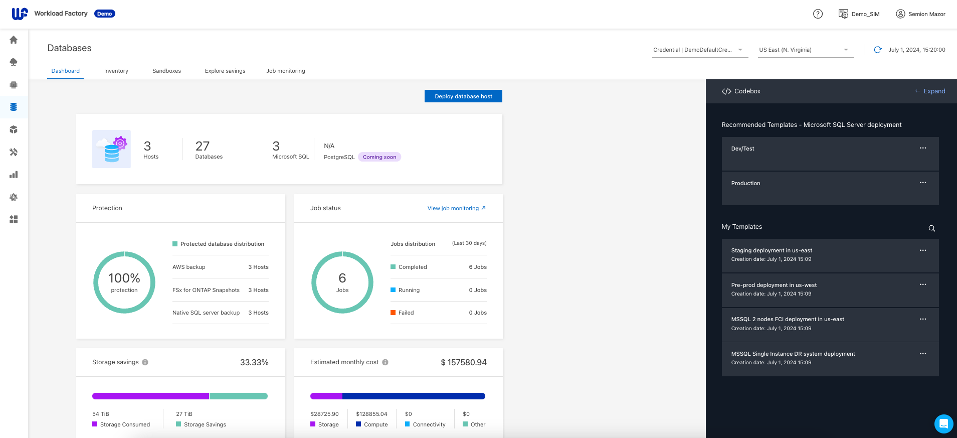Open the bar chart sidebar icon
Image resolution: width=957 pixels, height=438 pixels.
tap(13, 174)
